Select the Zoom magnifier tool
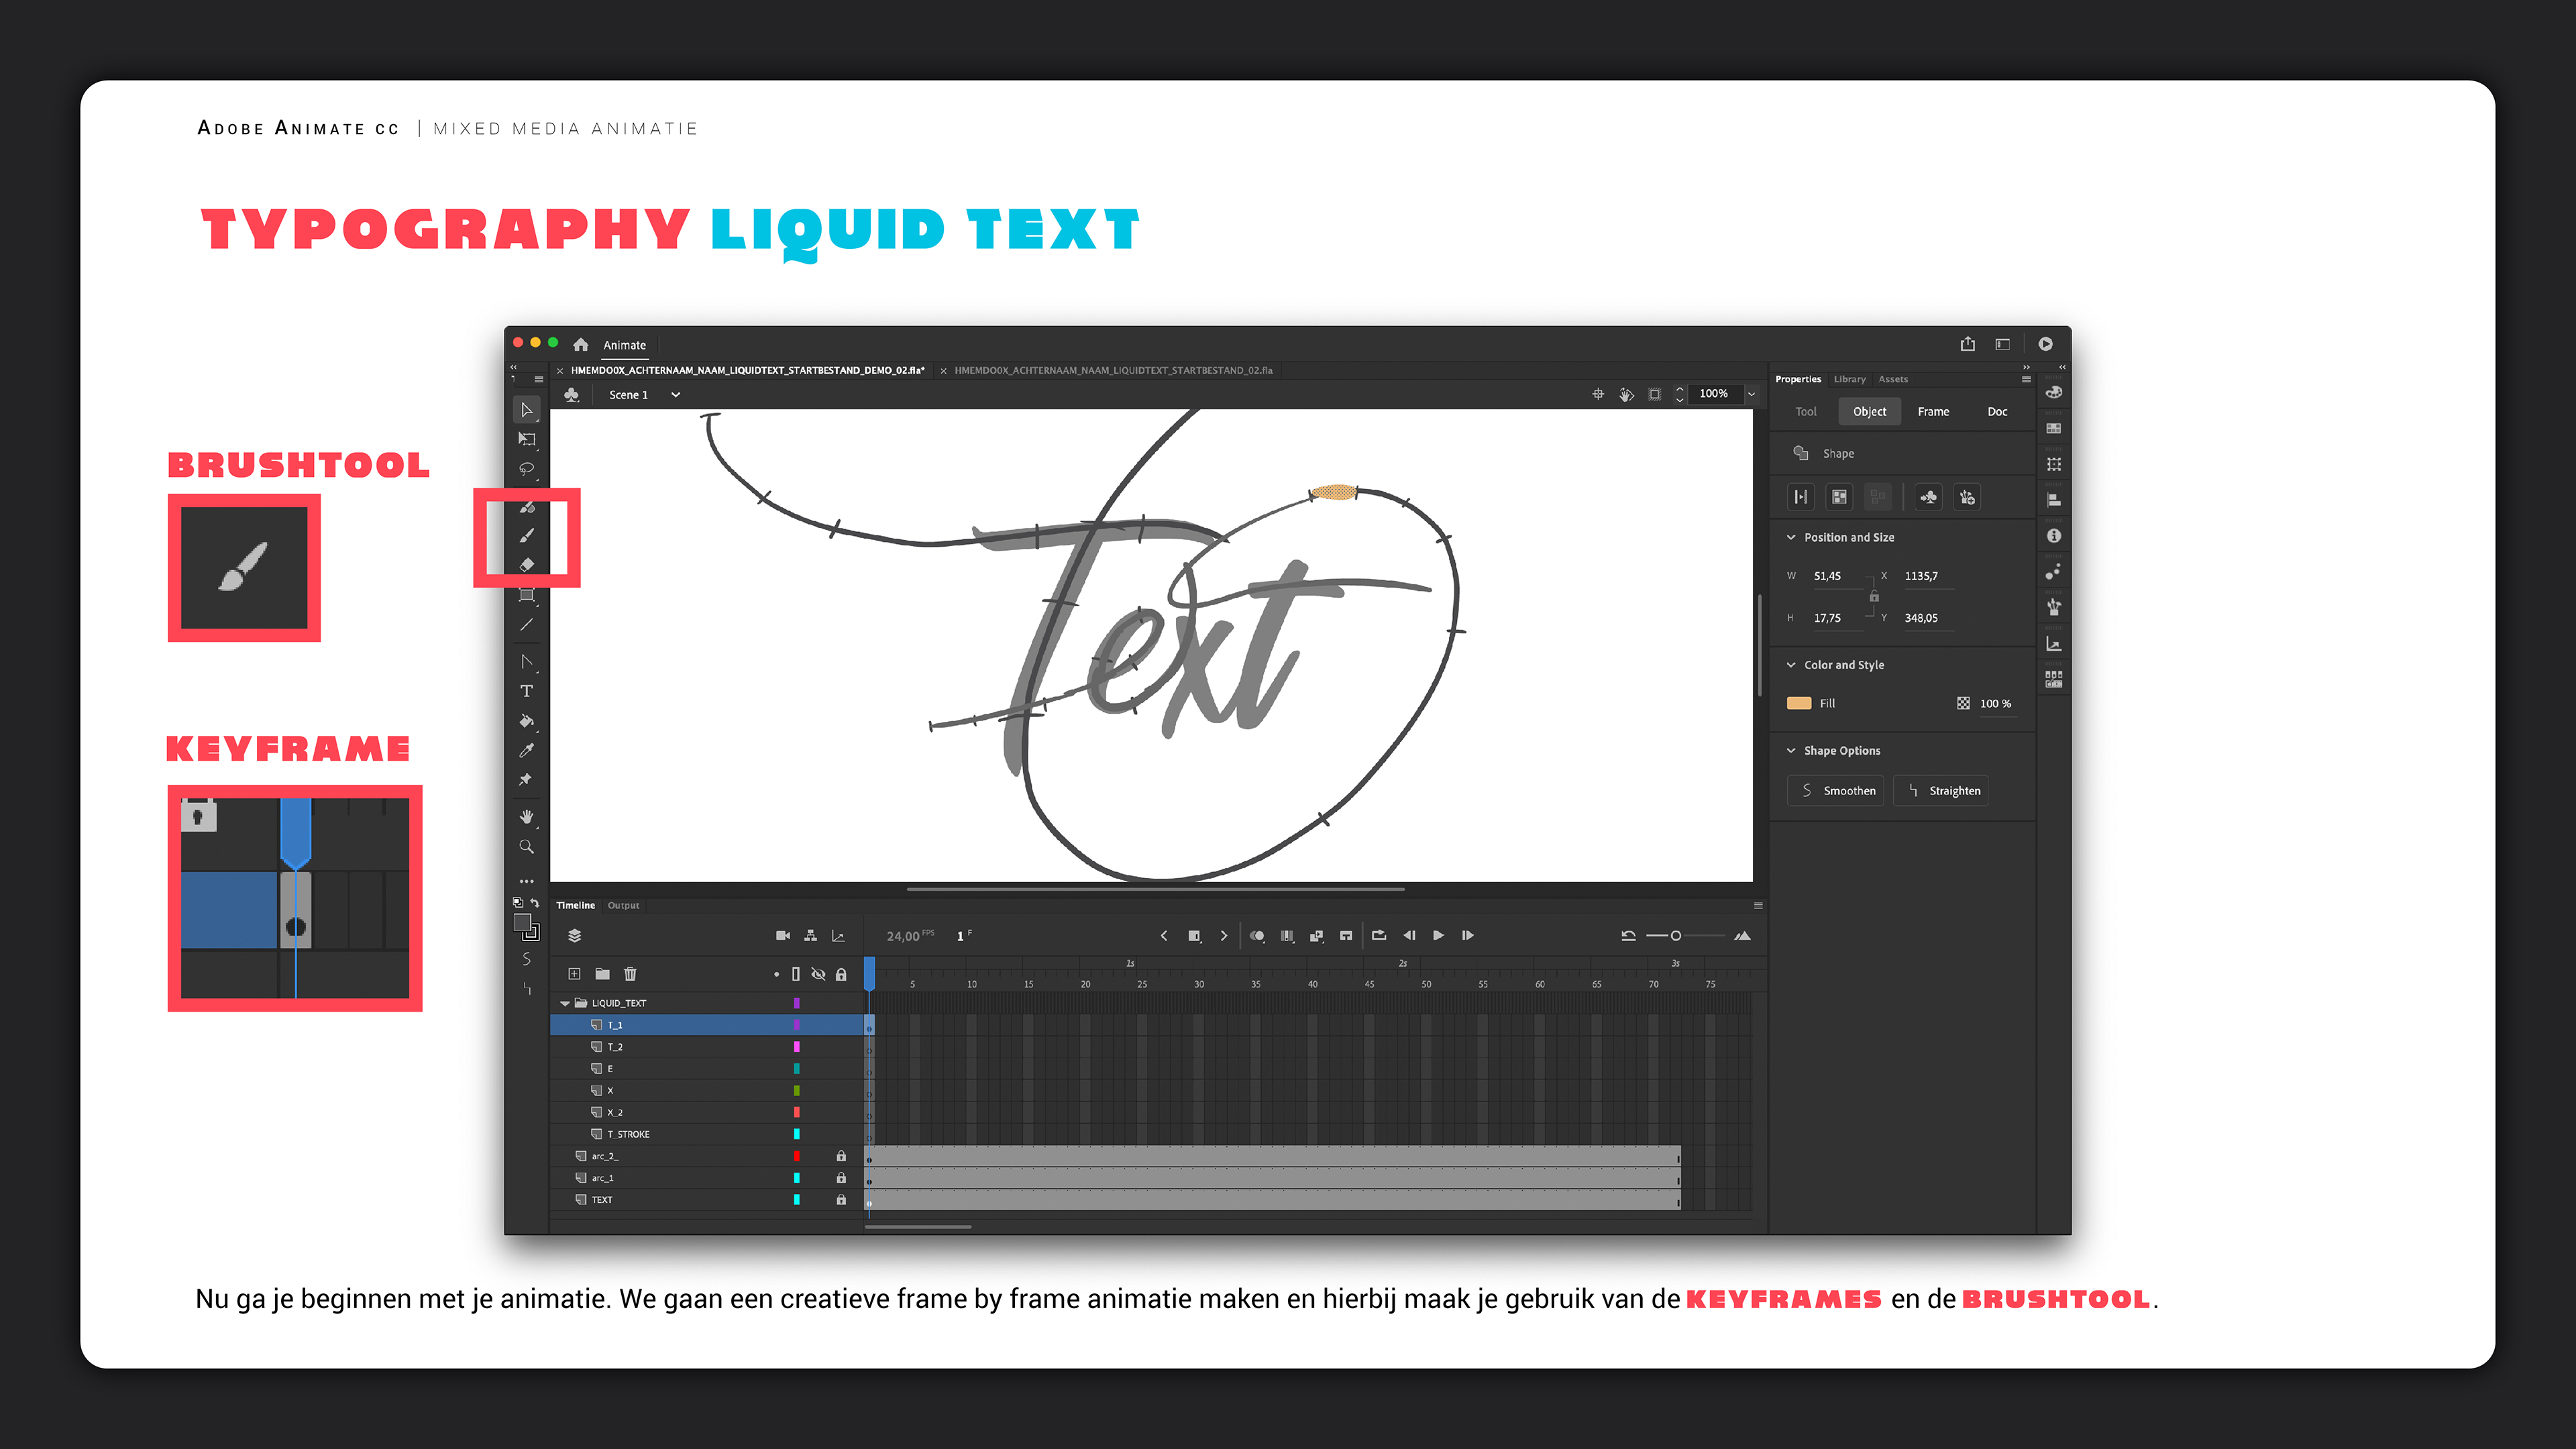This screenshot has height=1449, width=2576. pyautogui.click(x=527, y=847)
